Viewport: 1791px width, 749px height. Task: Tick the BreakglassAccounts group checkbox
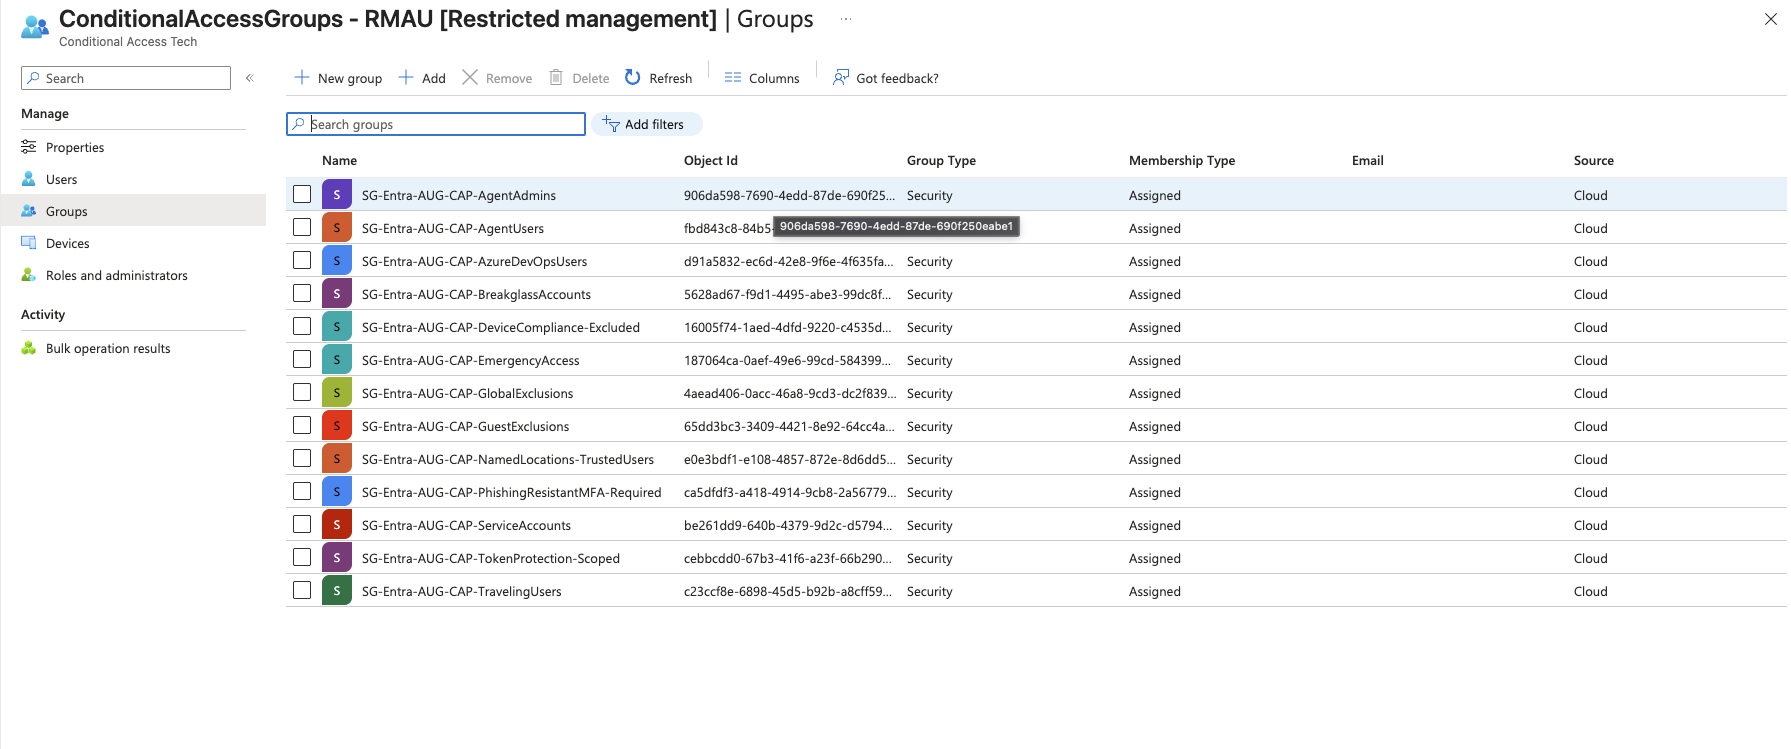tap(302, 293)
